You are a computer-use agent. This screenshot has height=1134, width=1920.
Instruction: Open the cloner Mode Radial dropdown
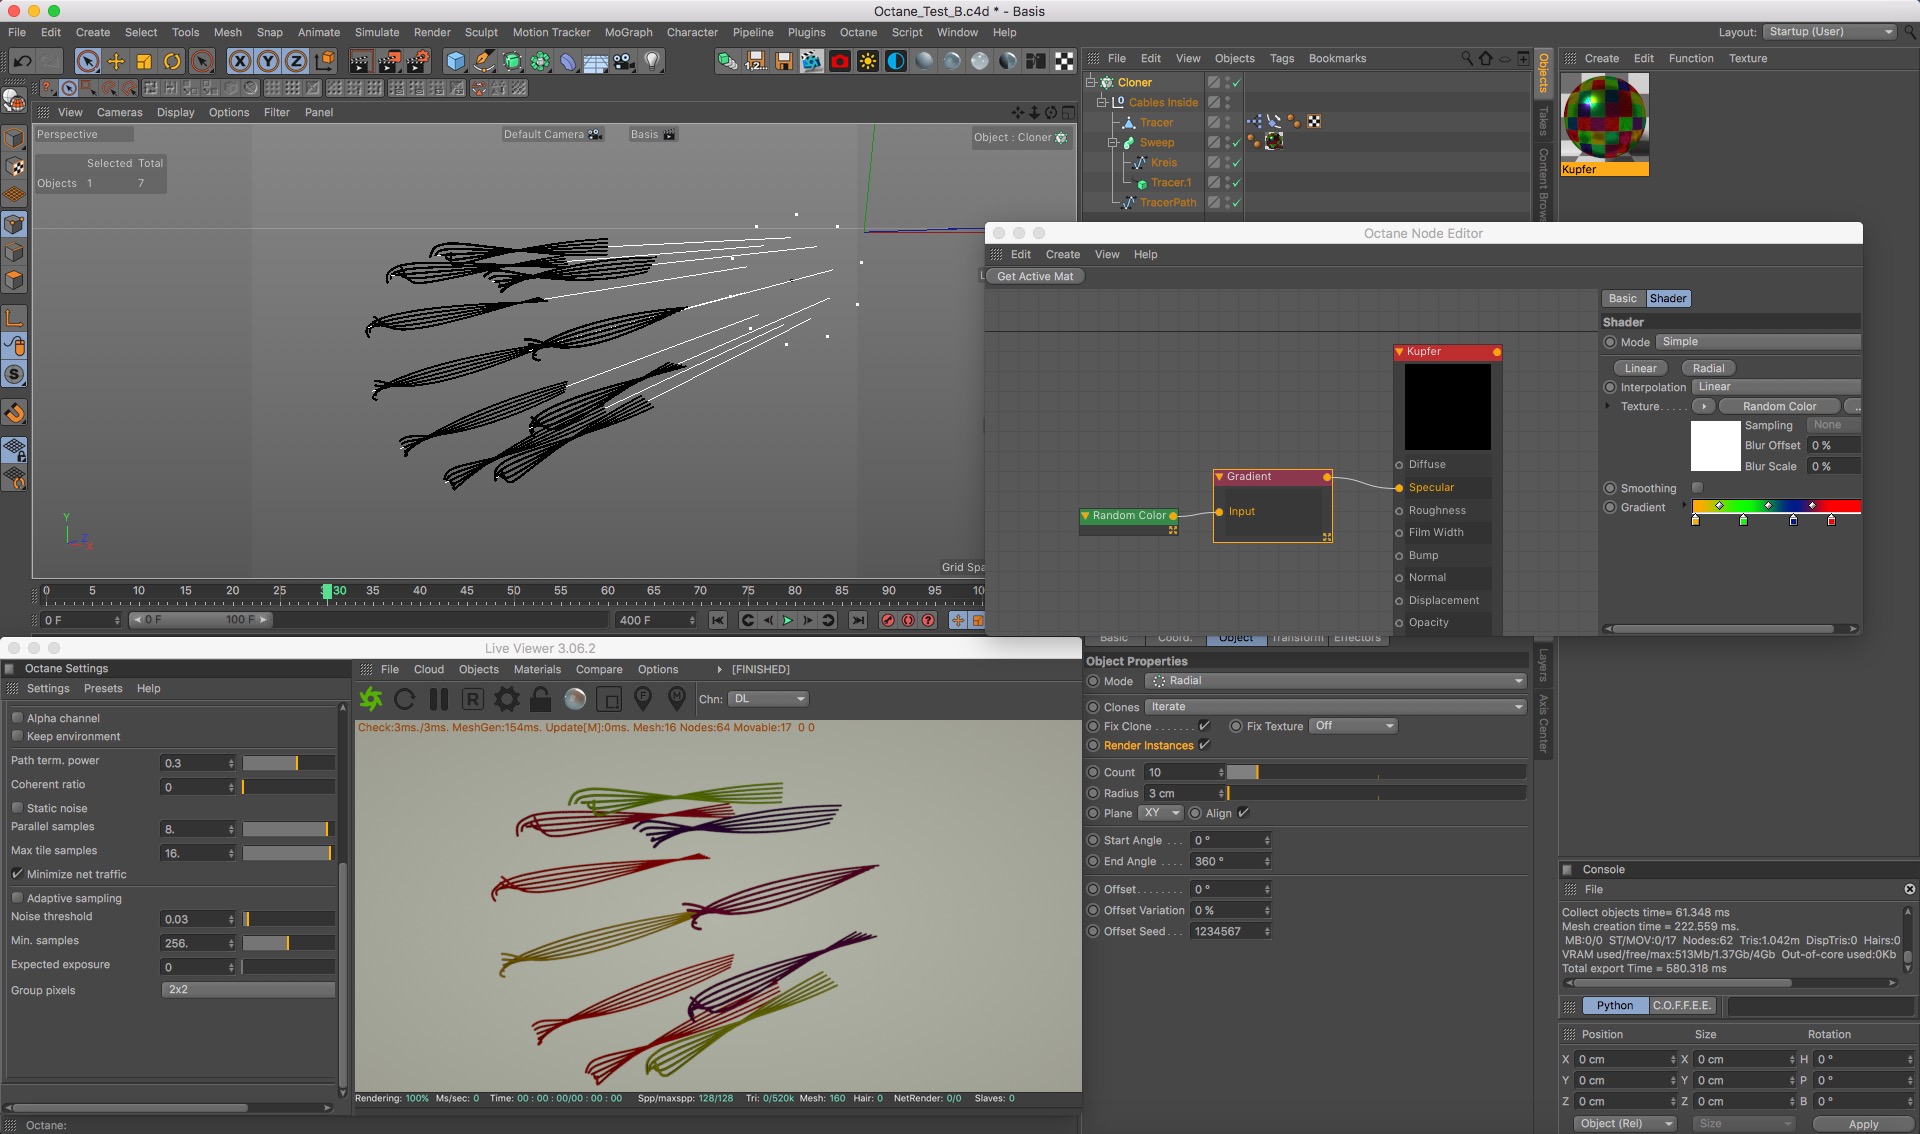pyautogui.click(x=1335, y=681)
